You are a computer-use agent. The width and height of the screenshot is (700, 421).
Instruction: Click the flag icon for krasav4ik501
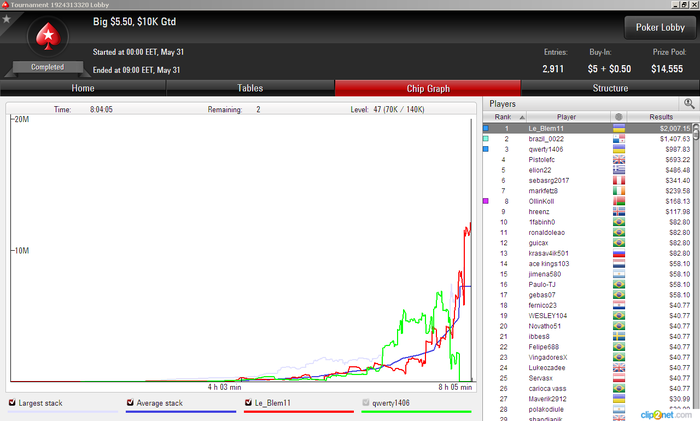pyautogui.click(x=619, y=254)
